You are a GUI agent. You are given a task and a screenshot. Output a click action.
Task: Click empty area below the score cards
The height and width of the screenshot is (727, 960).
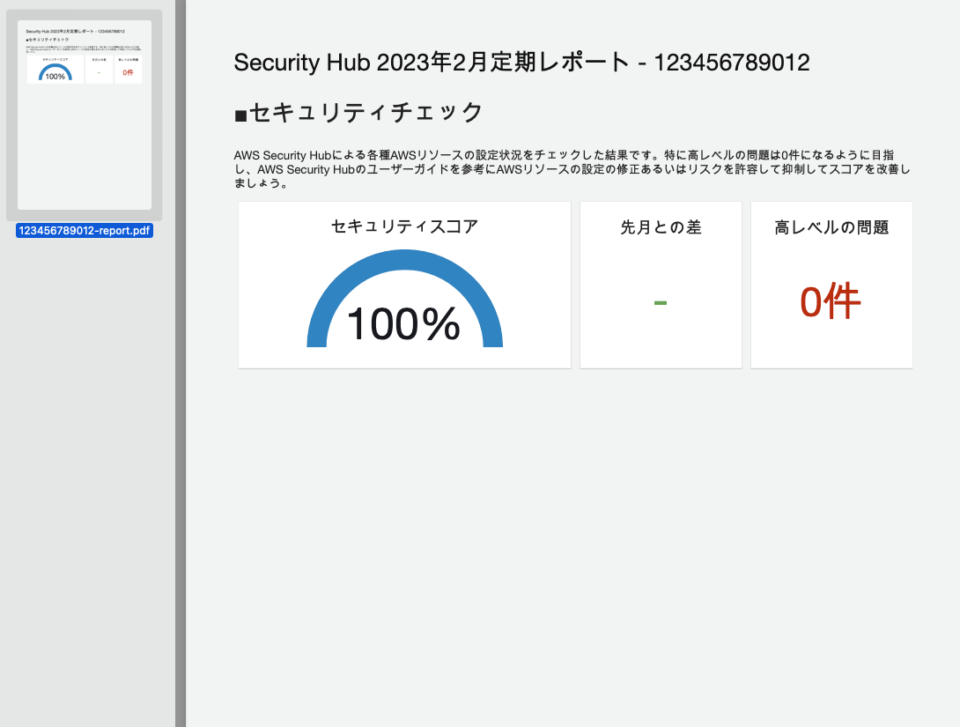tap(572, 539)
